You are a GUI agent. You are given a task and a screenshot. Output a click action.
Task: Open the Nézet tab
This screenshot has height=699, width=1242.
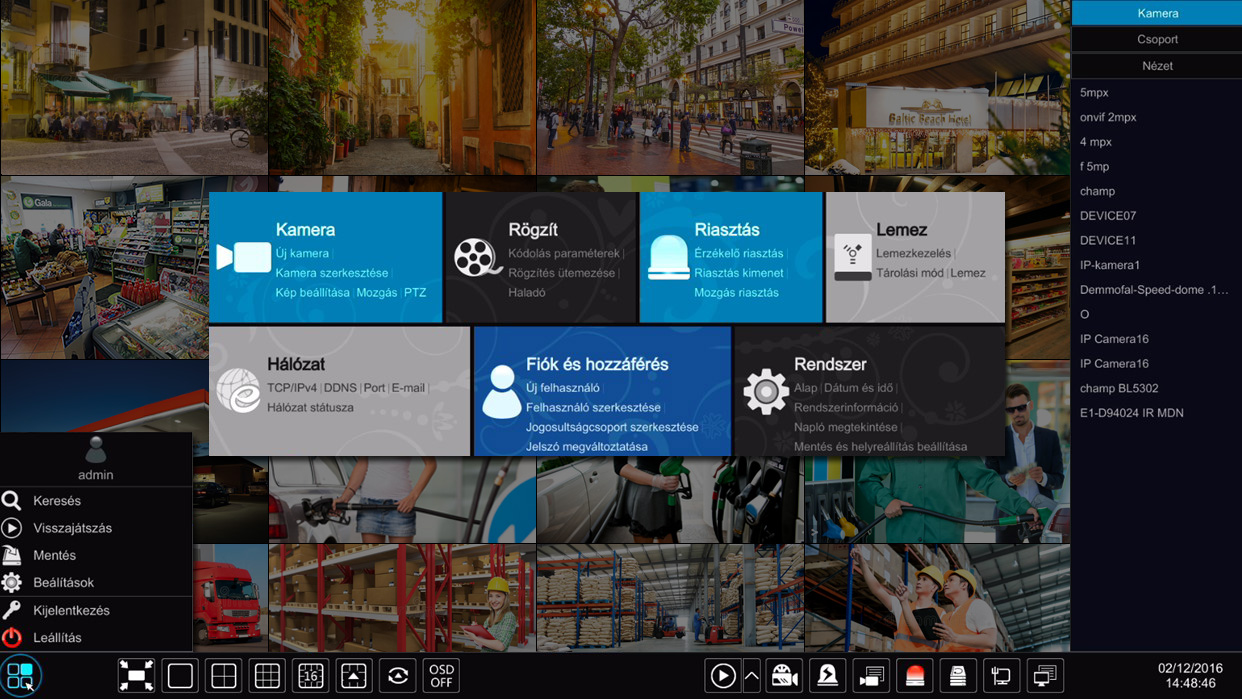pyautogui.click(x=1157, y=65)
